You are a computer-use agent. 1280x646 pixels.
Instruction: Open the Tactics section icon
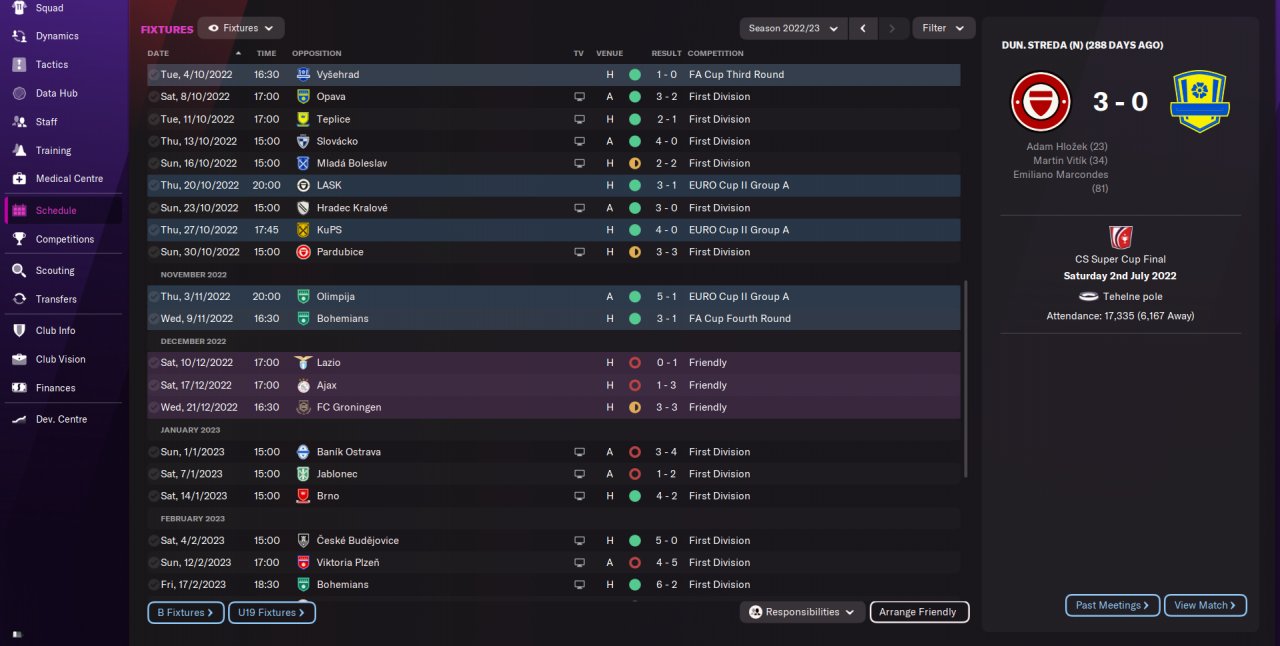[x=18, y=64]
